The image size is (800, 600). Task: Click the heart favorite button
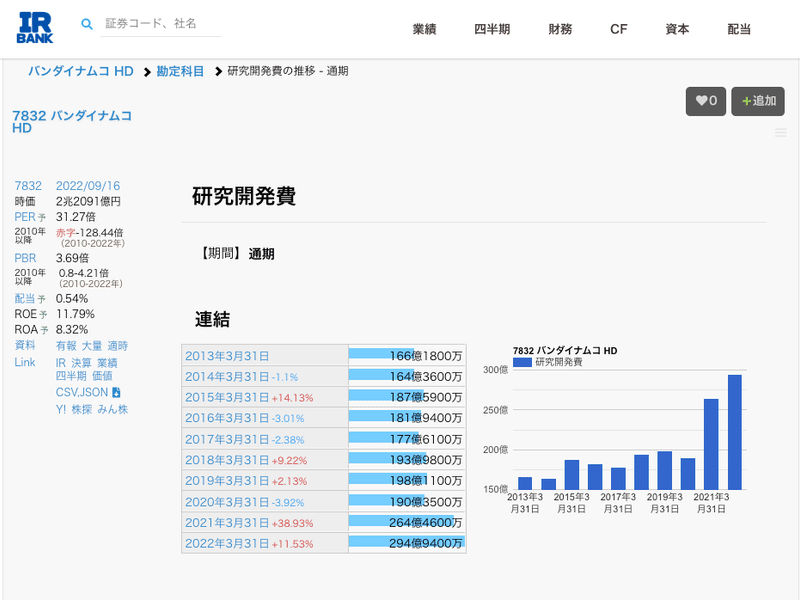tap(706, 101)
